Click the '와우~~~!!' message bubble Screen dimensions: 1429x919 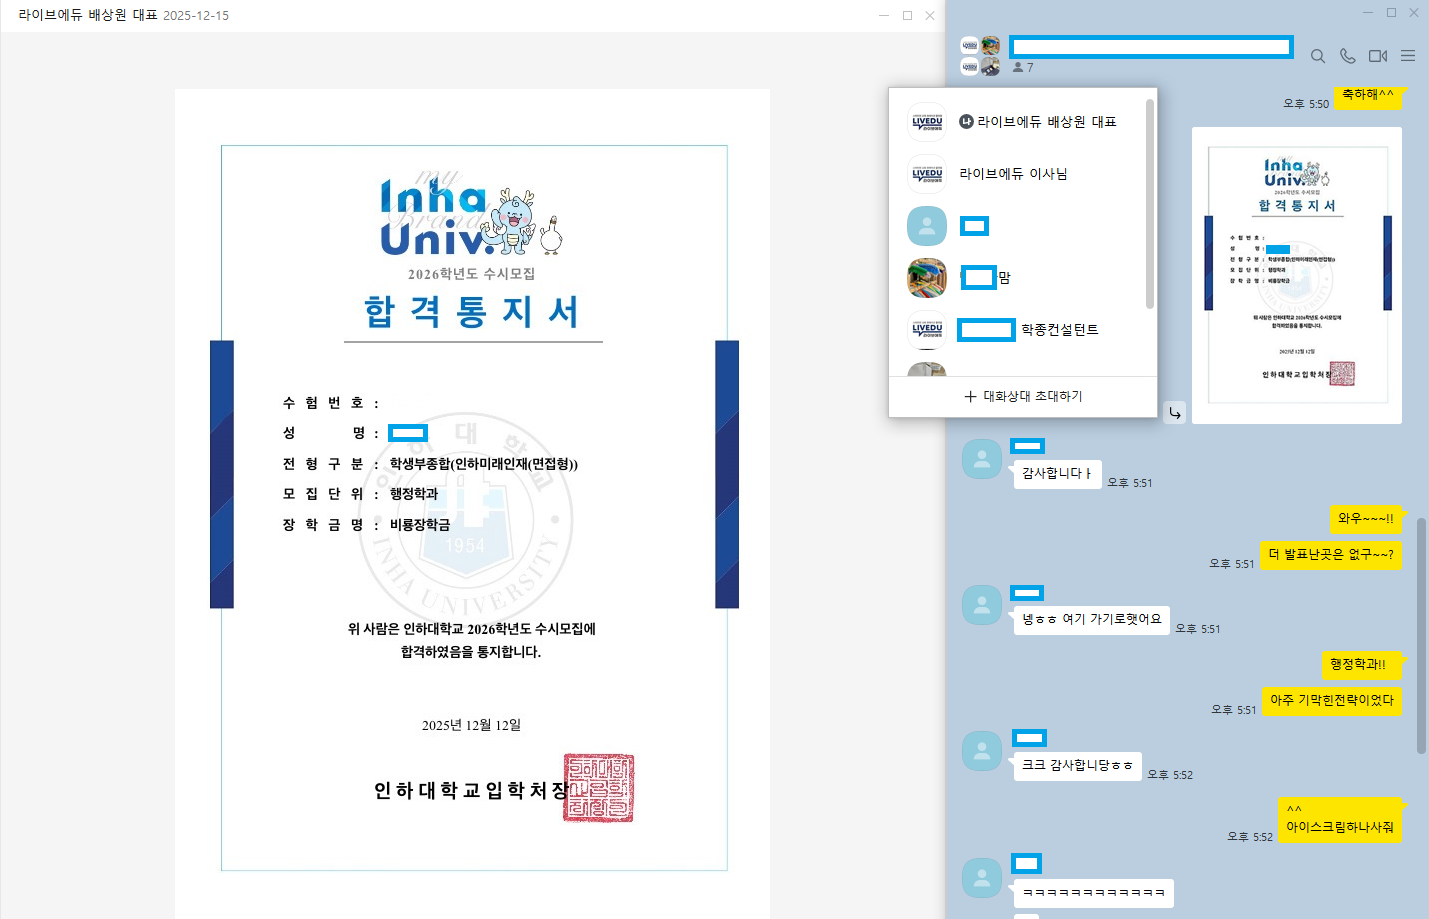click(x=1365, y=518)
